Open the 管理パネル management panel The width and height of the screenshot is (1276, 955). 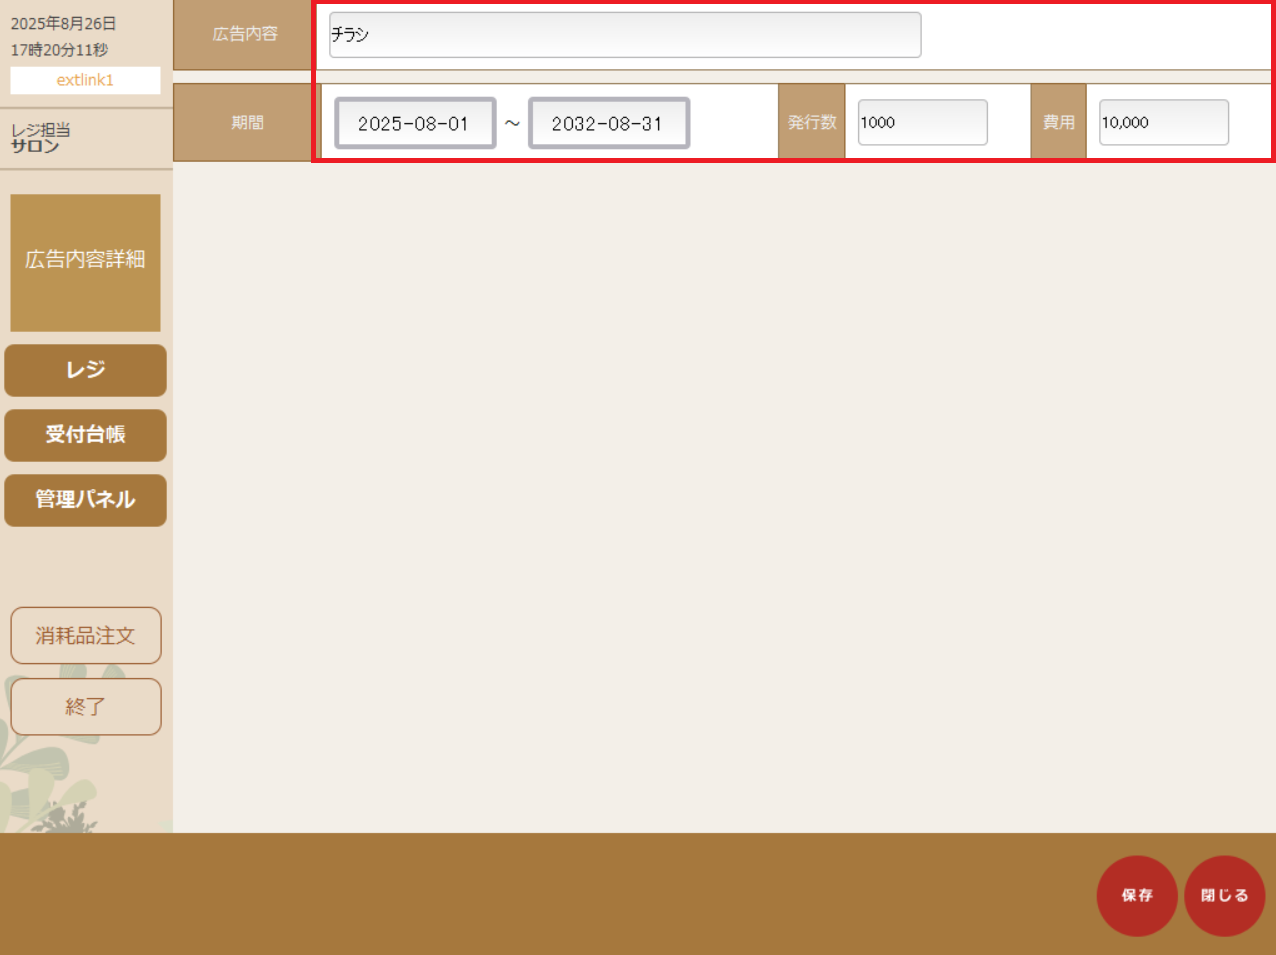(x=85, y=499)
